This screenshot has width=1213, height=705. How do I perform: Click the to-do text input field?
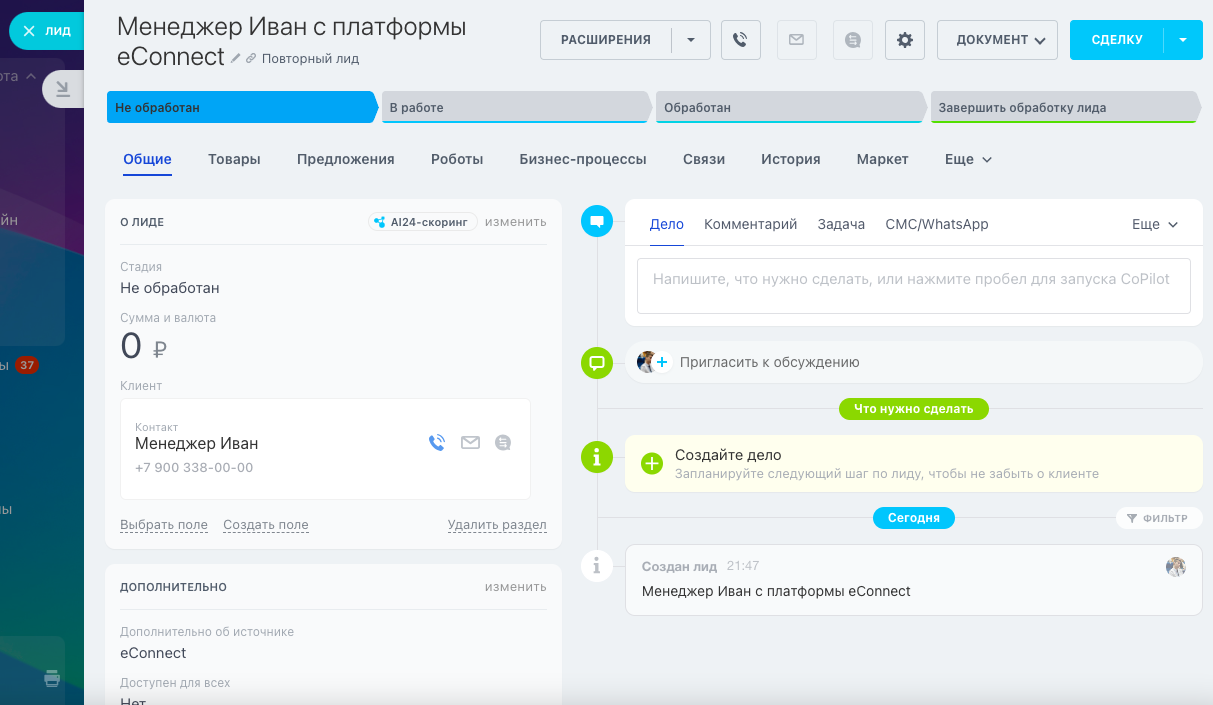pos(914,286)
